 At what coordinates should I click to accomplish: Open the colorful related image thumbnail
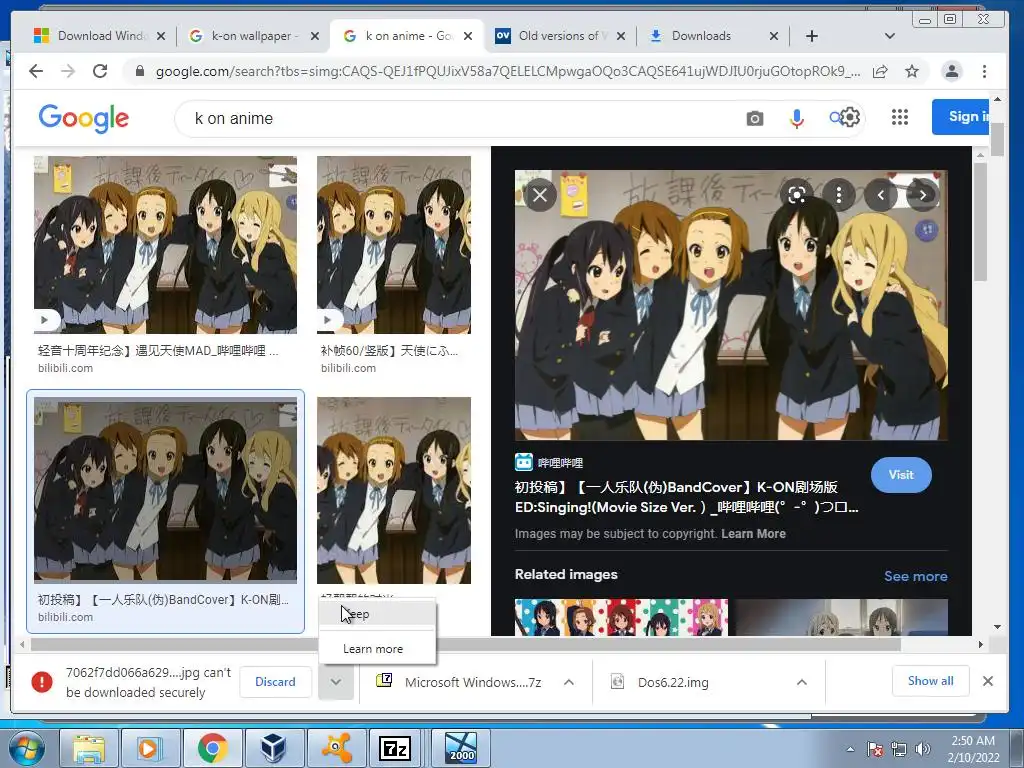coord(621,617)
